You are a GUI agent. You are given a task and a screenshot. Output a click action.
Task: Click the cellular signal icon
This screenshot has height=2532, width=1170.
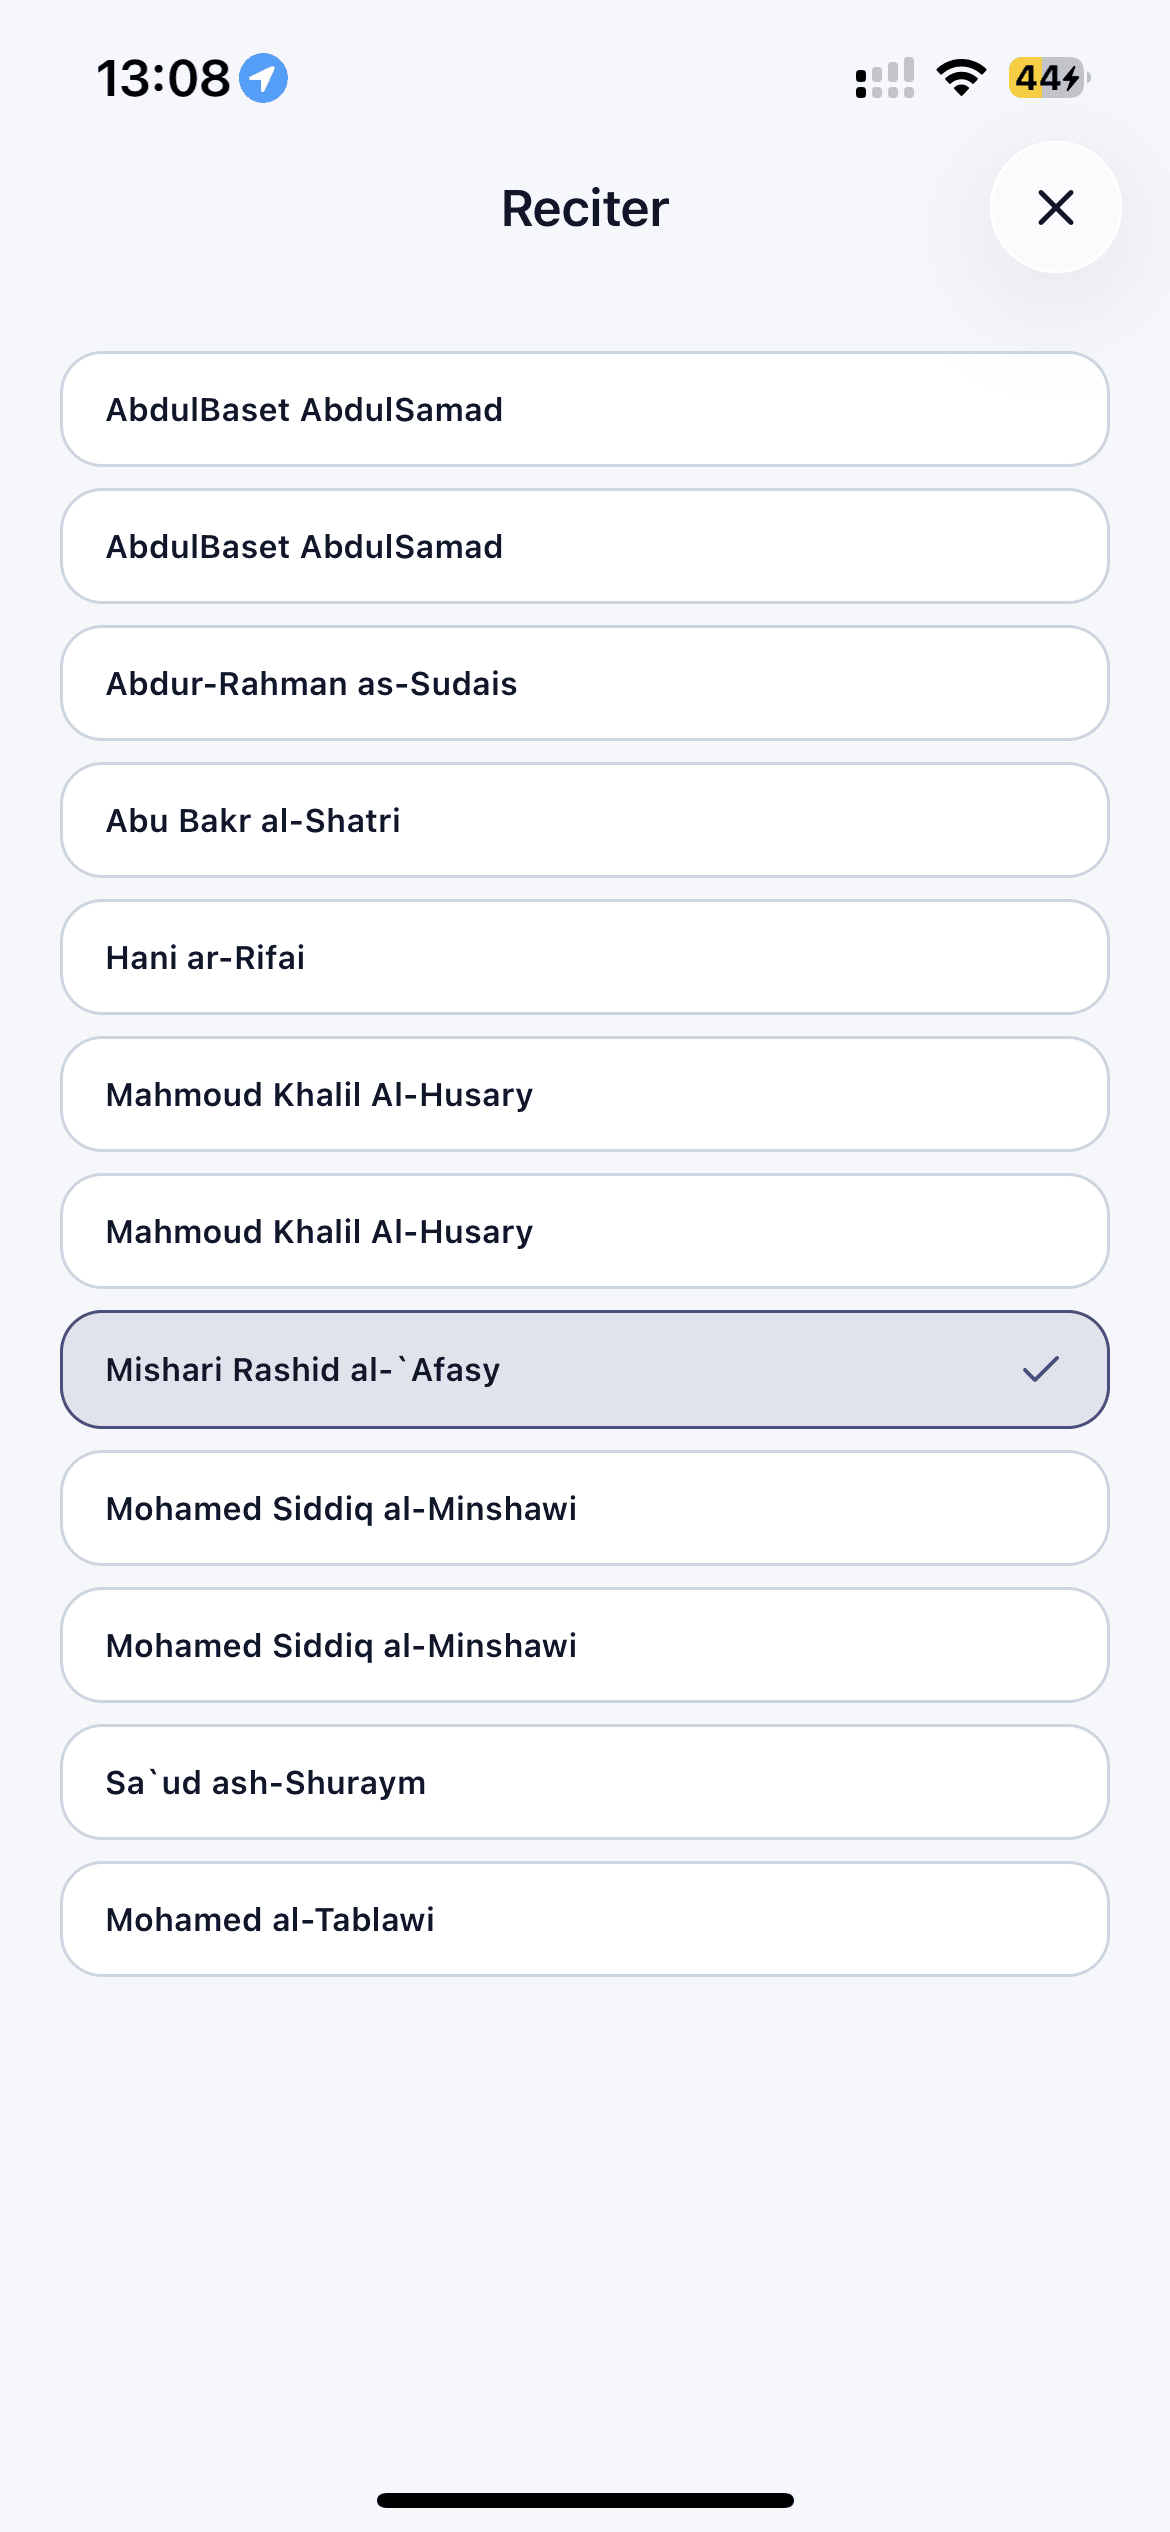[884, 79]
